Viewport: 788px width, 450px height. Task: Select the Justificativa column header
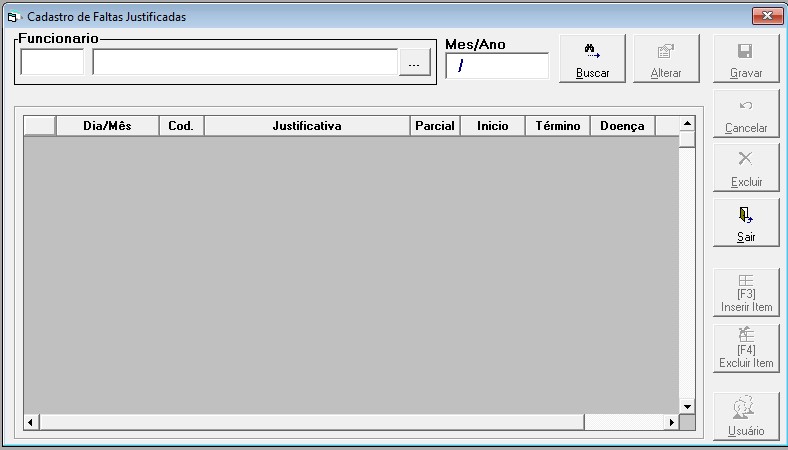[x=307, y=126]
